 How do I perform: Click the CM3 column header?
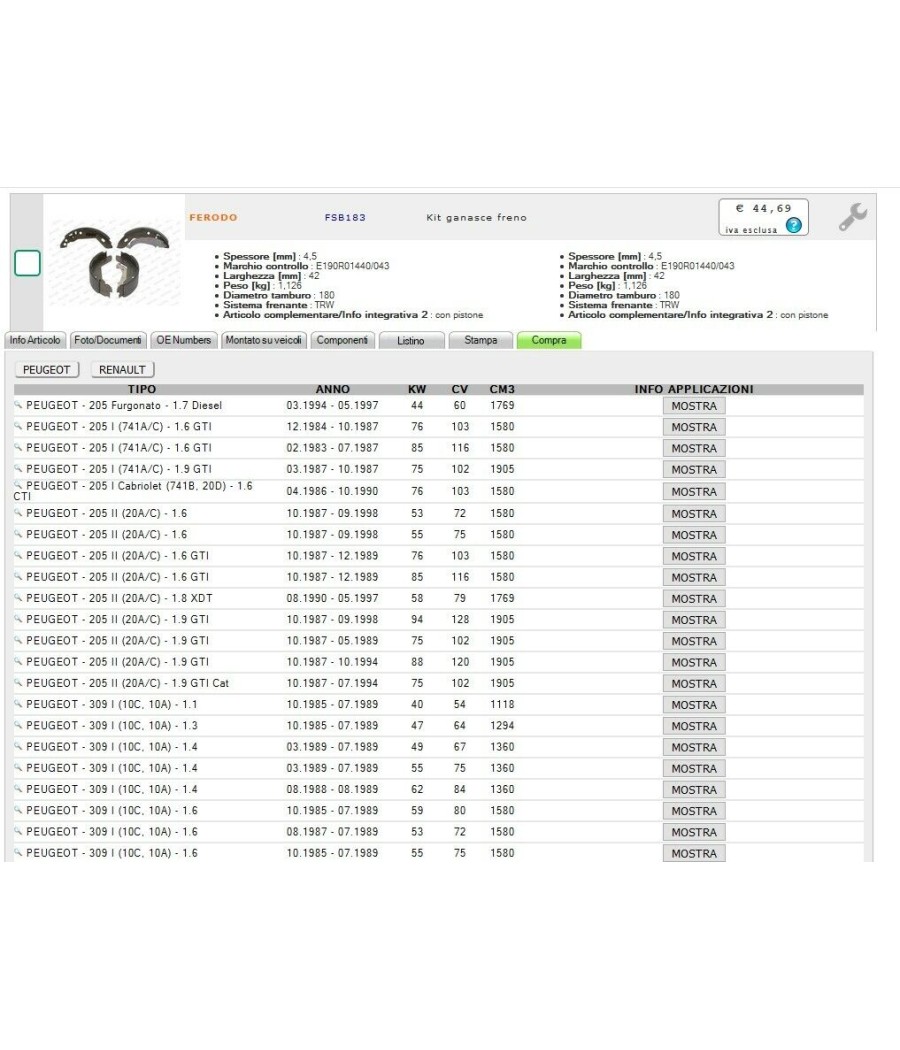tap(502, 389)
